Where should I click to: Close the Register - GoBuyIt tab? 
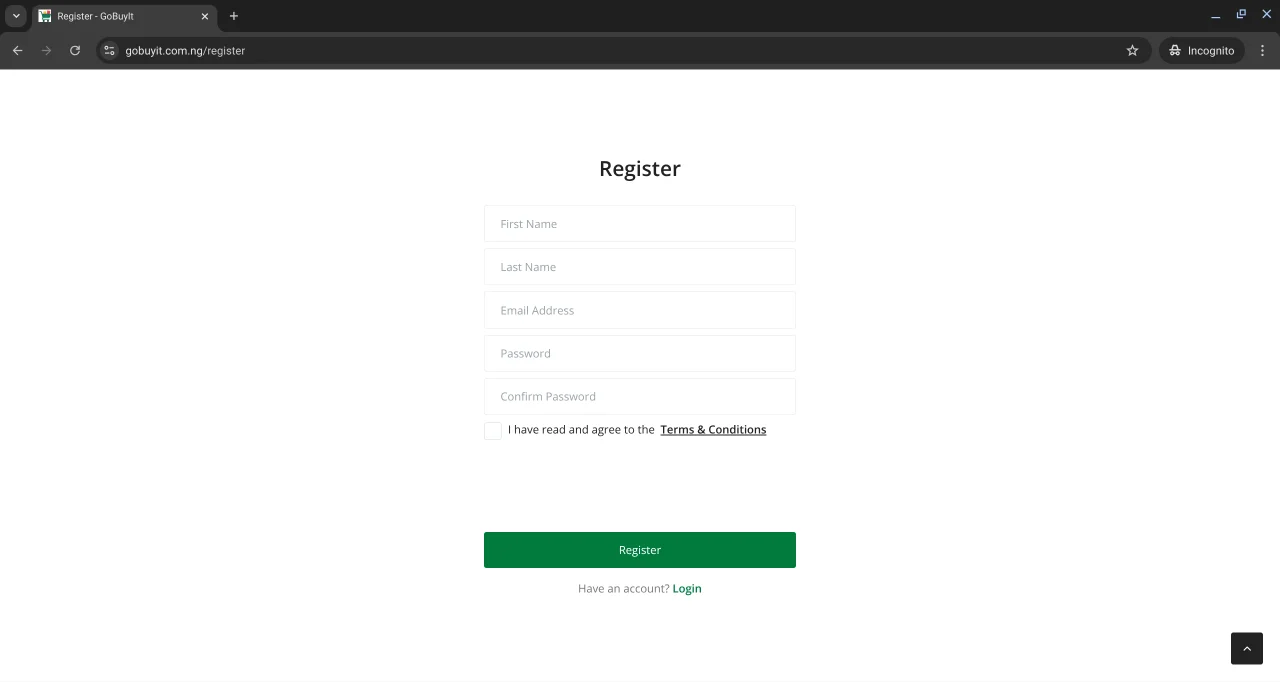tap(205, 16)
